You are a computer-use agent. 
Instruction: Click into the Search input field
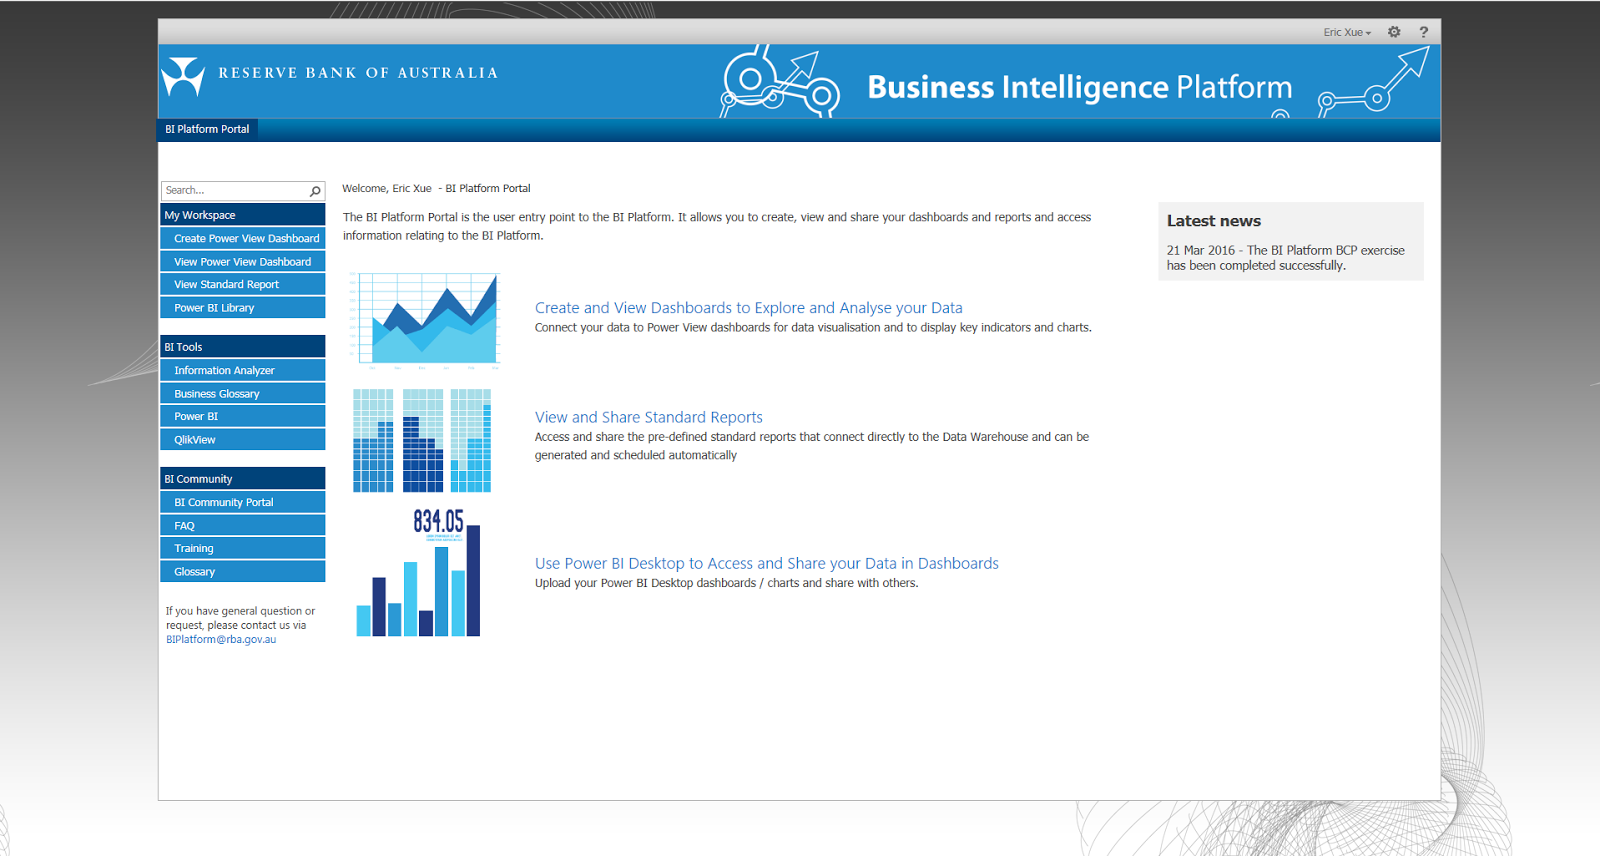click(236, 190)
